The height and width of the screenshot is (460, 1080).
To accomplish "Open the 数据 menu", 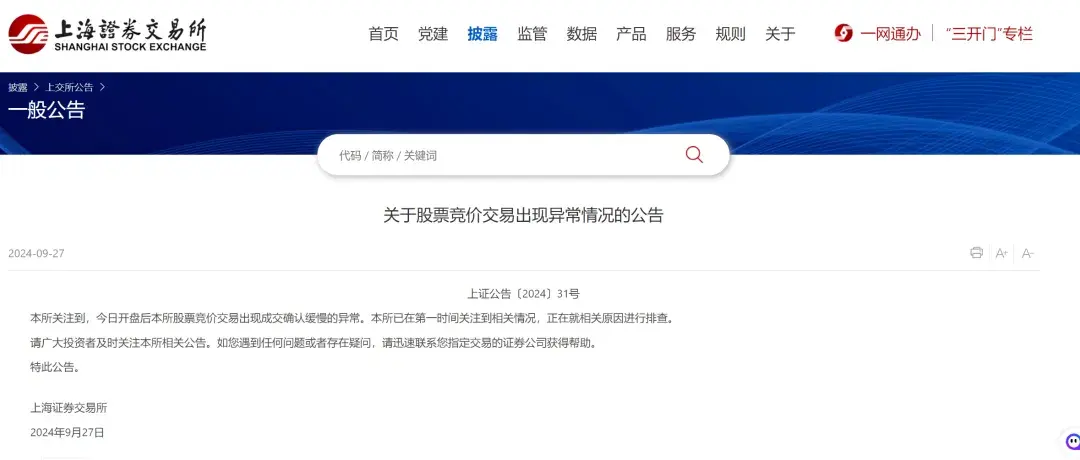I will click(582, 34).
